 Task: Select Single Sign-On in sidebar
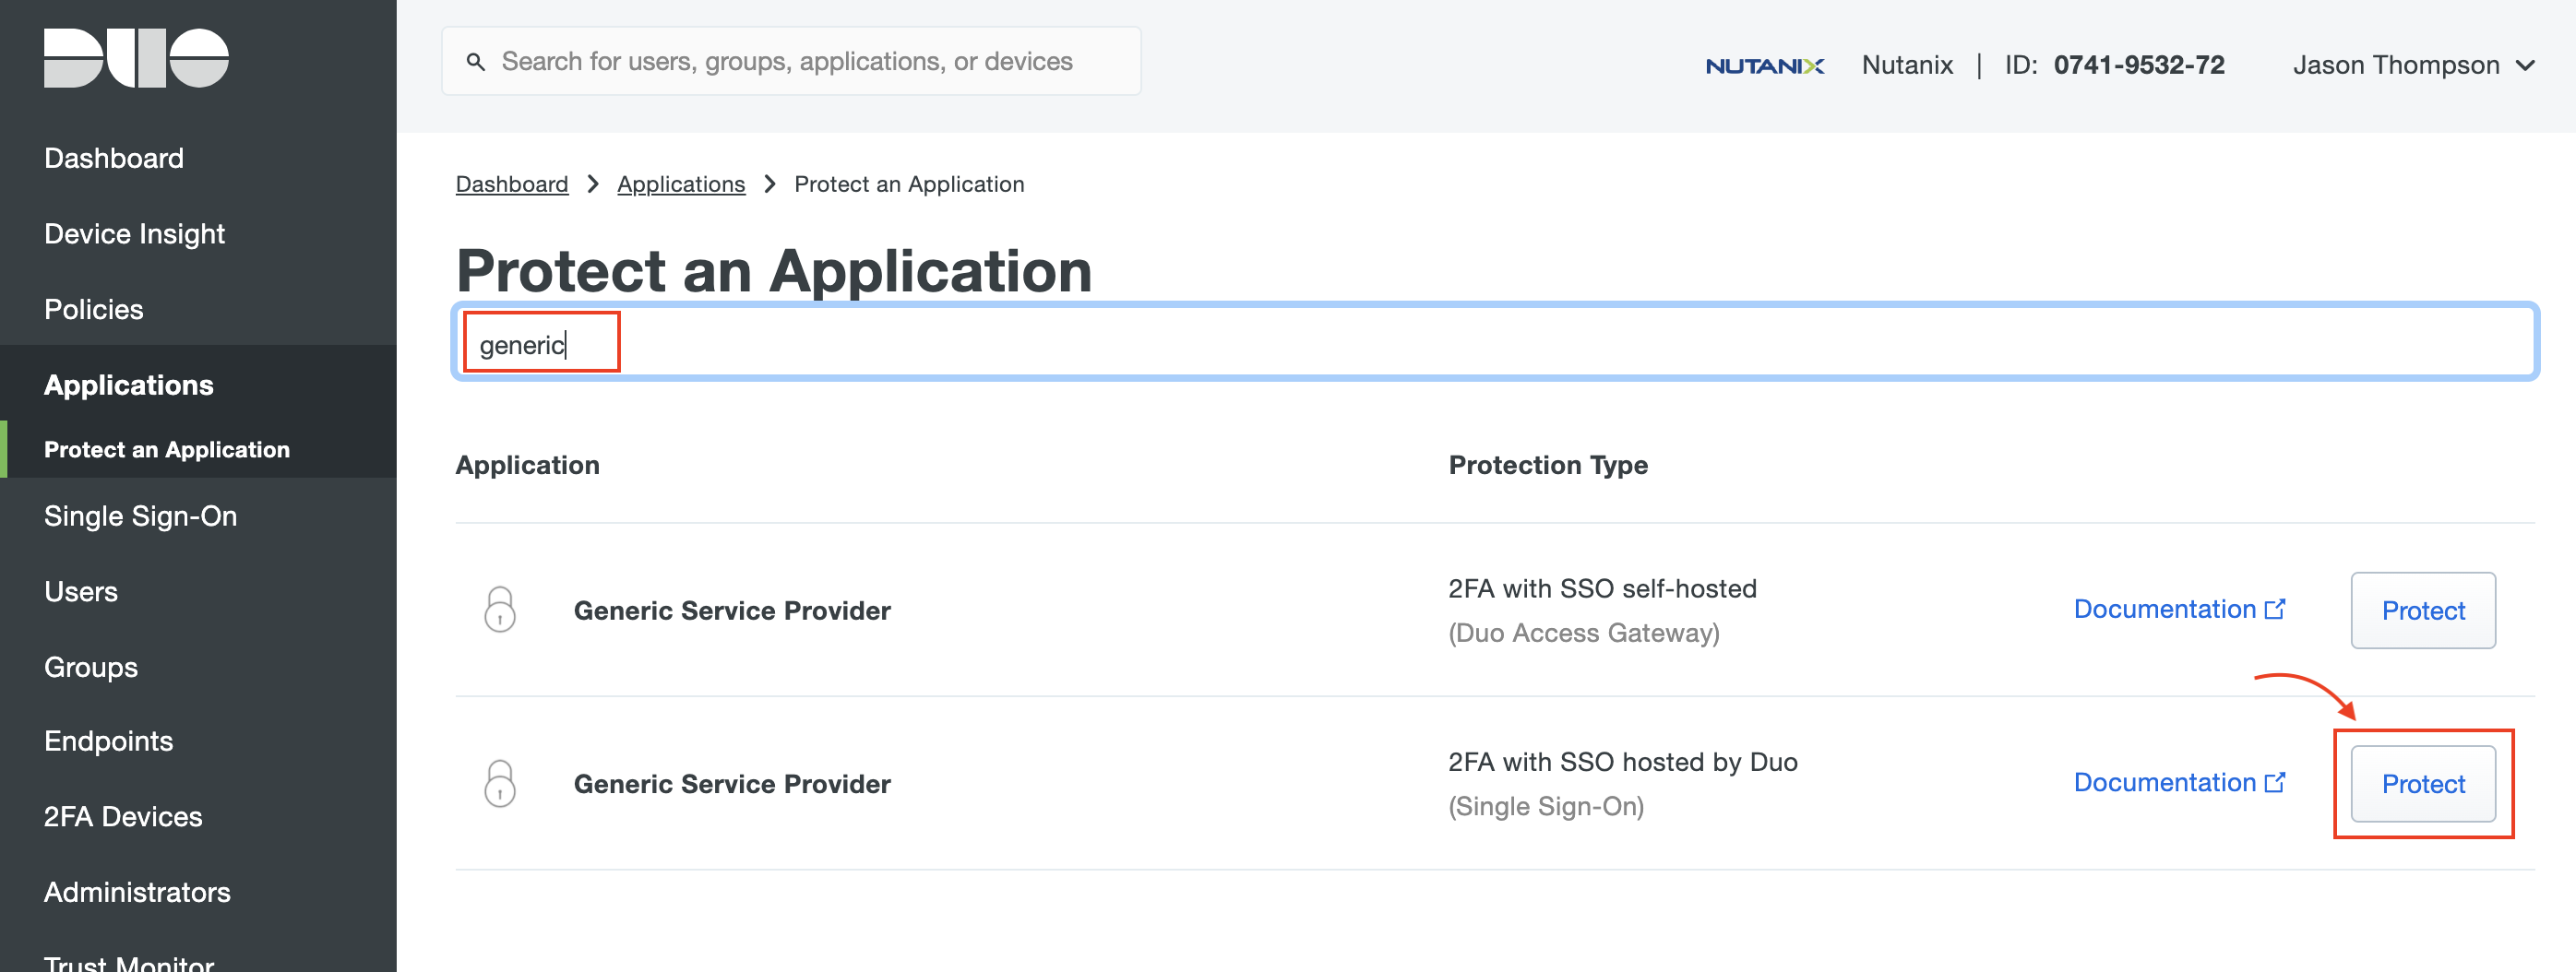(x=140, y=516)
